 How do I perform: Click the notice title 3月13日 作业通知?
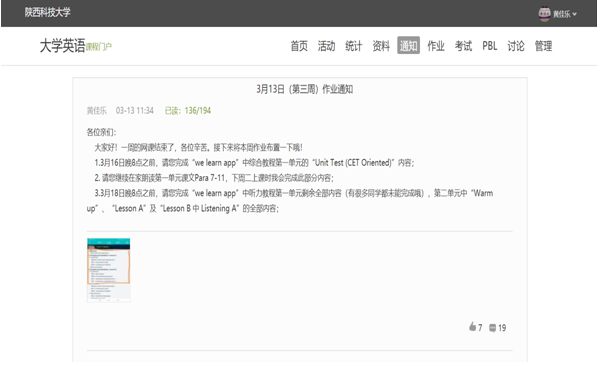click(305, 89)
